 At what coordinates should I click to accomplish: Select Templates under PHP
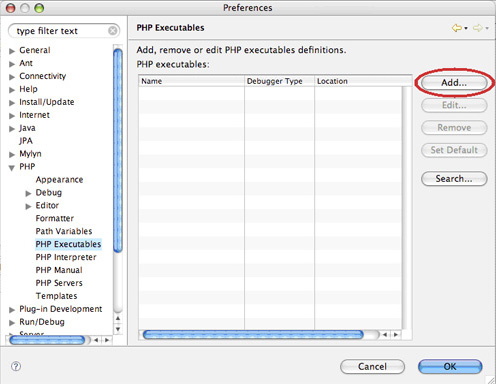coord(57,296)
